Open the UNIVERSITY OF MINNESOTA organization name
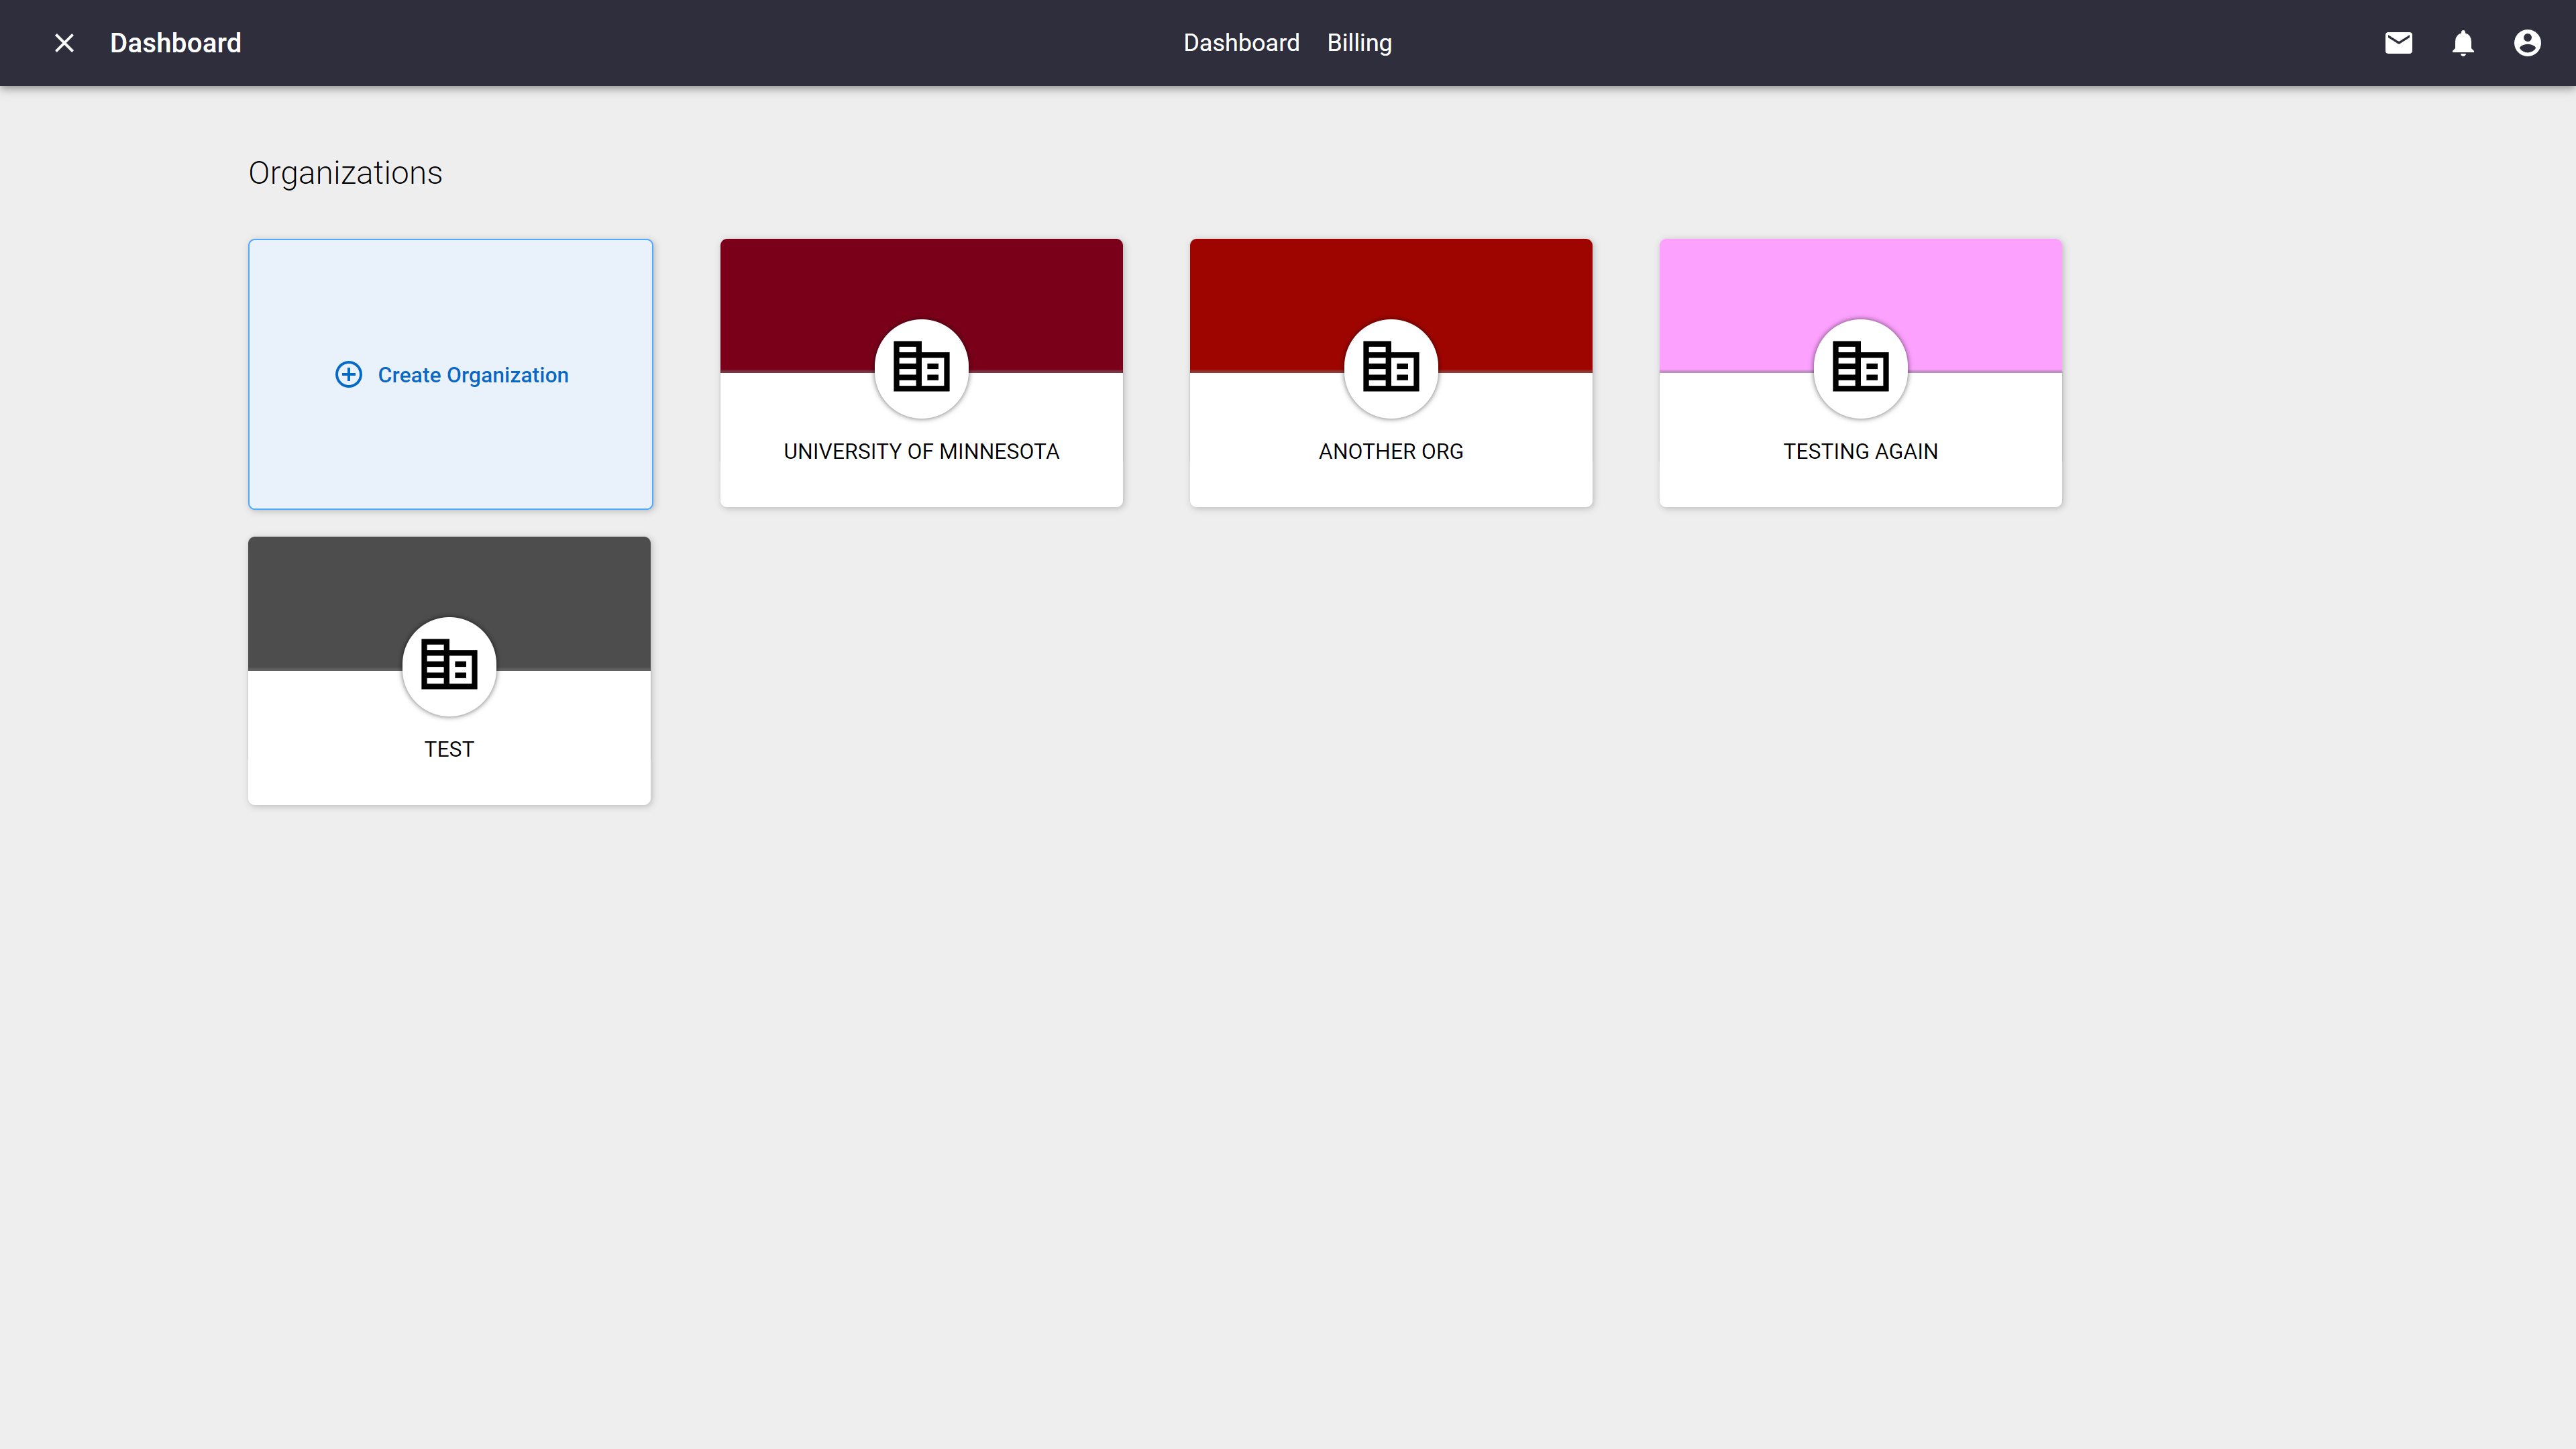This screenshot has height=1449, width=2576. pos(921,451)
